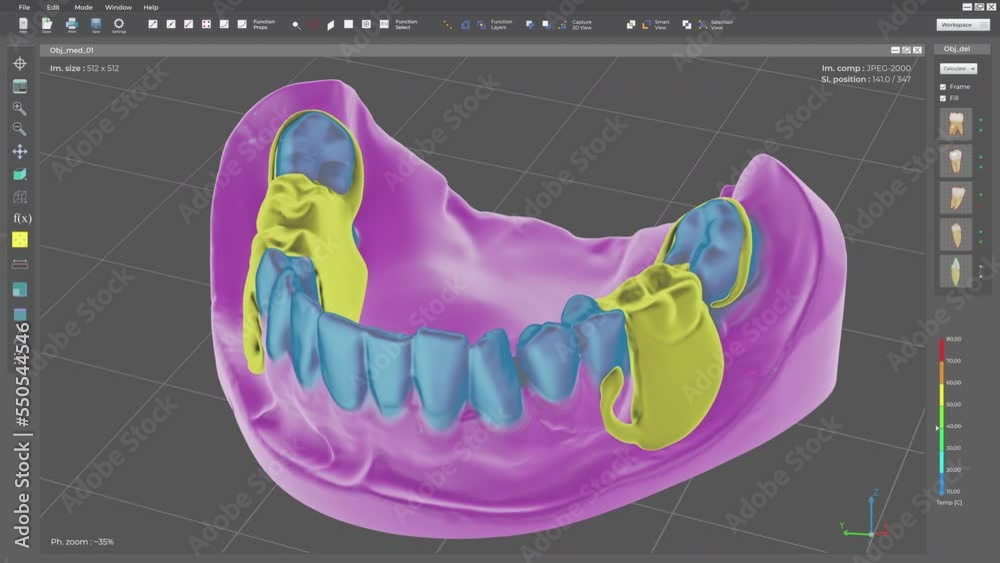1000x563 pixels.
Task: Click the Save floppy disk icon
Action: point(96,25)
